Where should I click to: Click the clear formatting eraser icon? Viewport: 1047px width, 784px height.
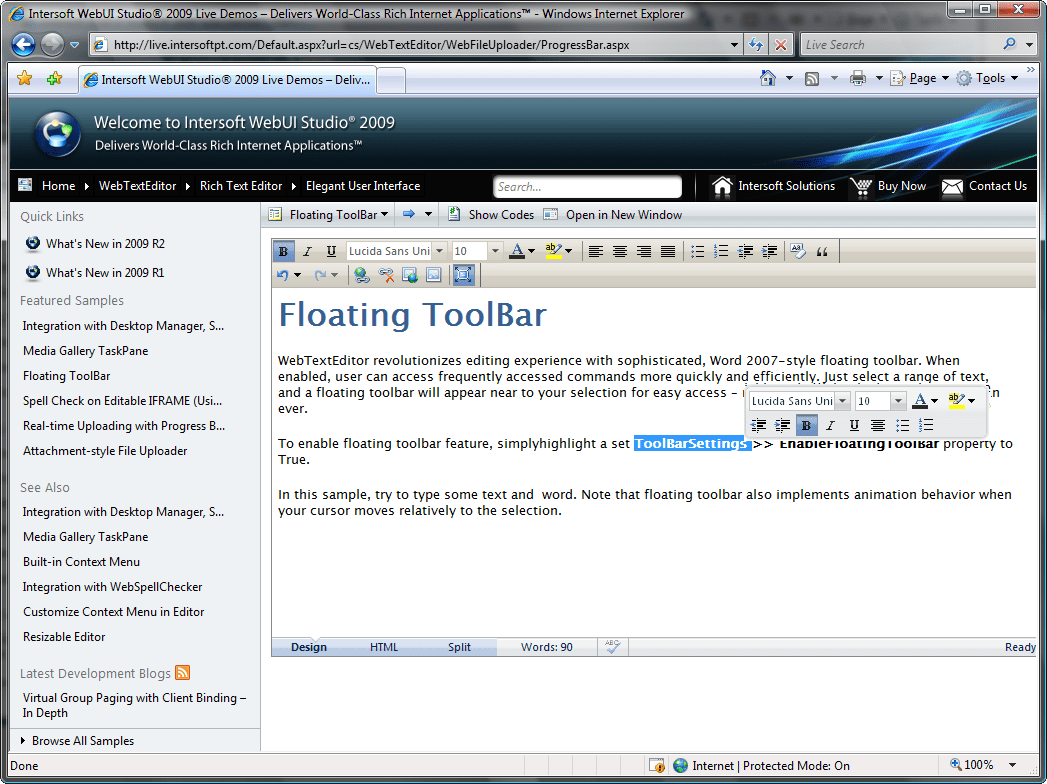tap(798, 252)
